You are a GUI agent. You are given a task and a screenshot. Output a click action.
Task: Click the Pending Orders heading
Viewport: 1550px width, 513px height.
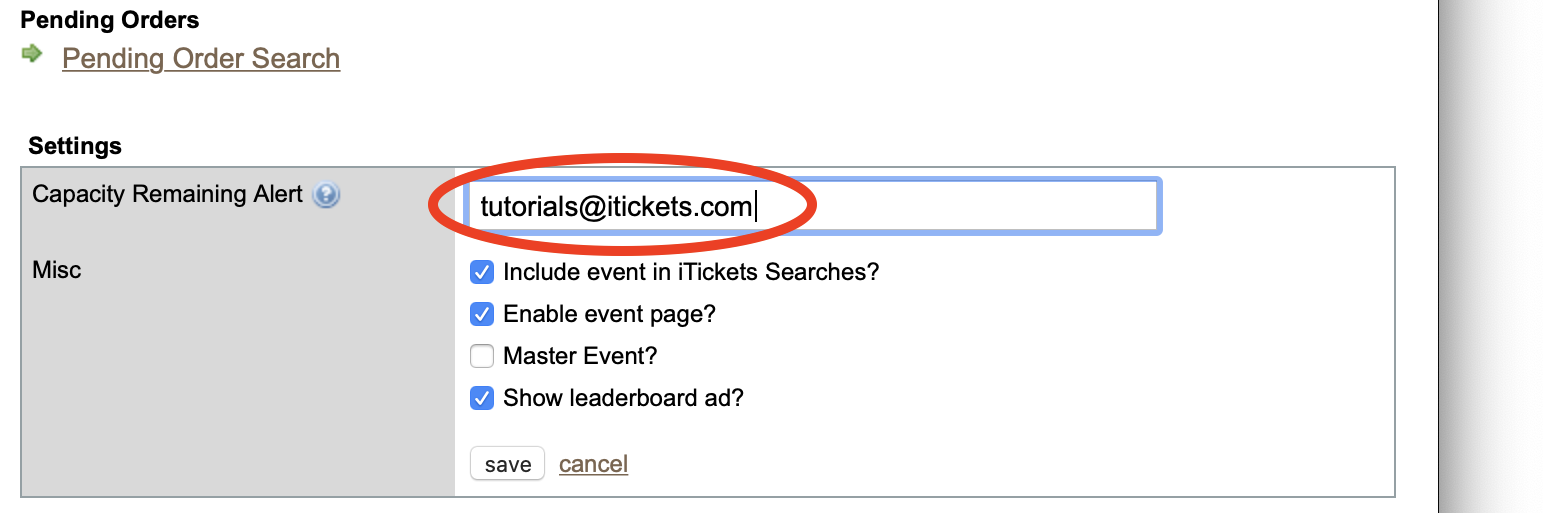click(x=110, y=20)
